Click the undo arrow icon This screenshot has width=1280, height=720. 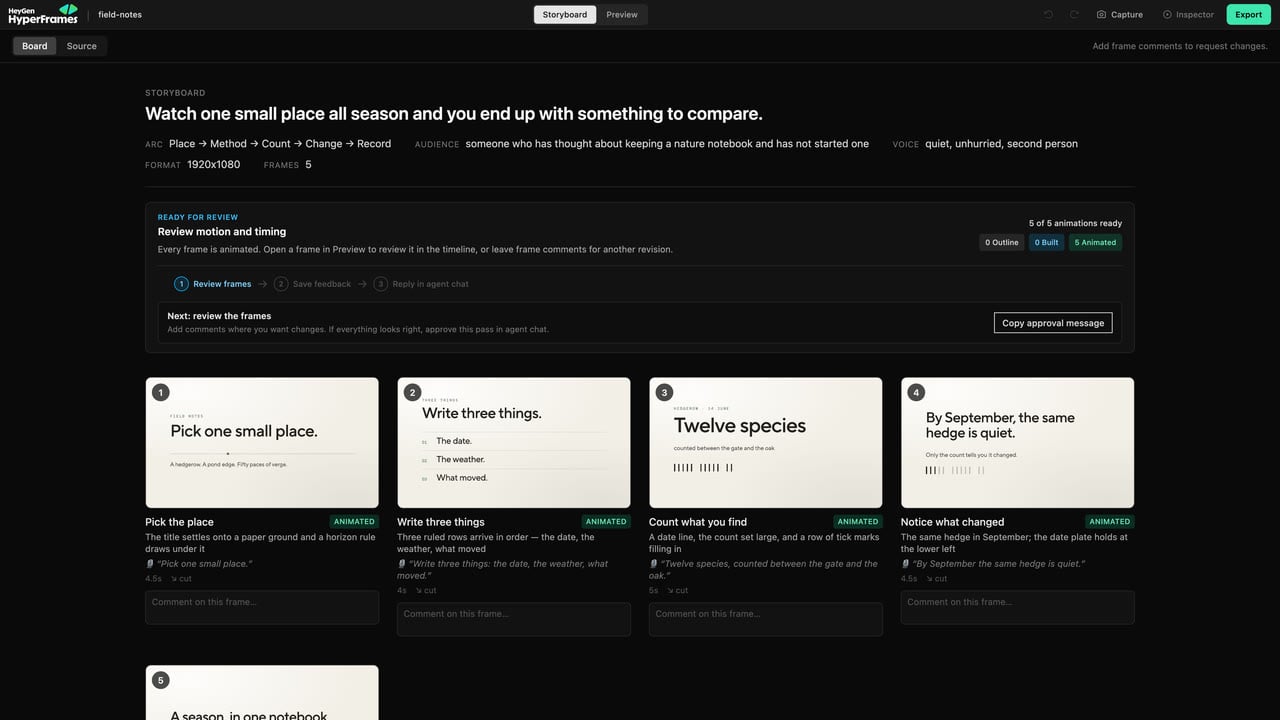pyautogui.click(x=1048, y=14)
